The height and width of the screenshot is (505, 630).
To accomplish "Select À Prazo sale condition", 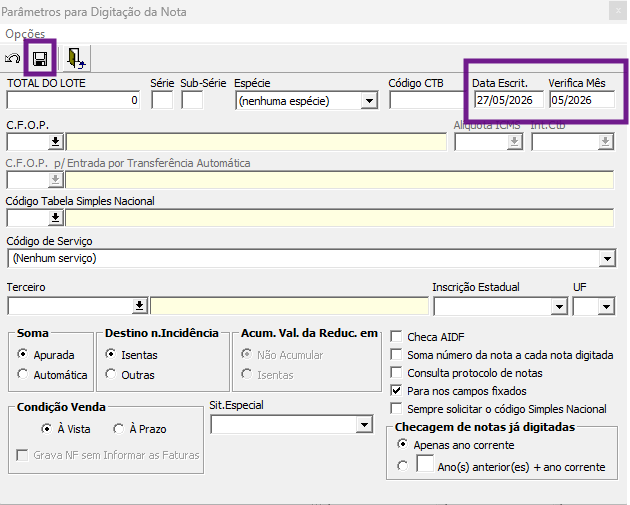I will tap(119, 429).
